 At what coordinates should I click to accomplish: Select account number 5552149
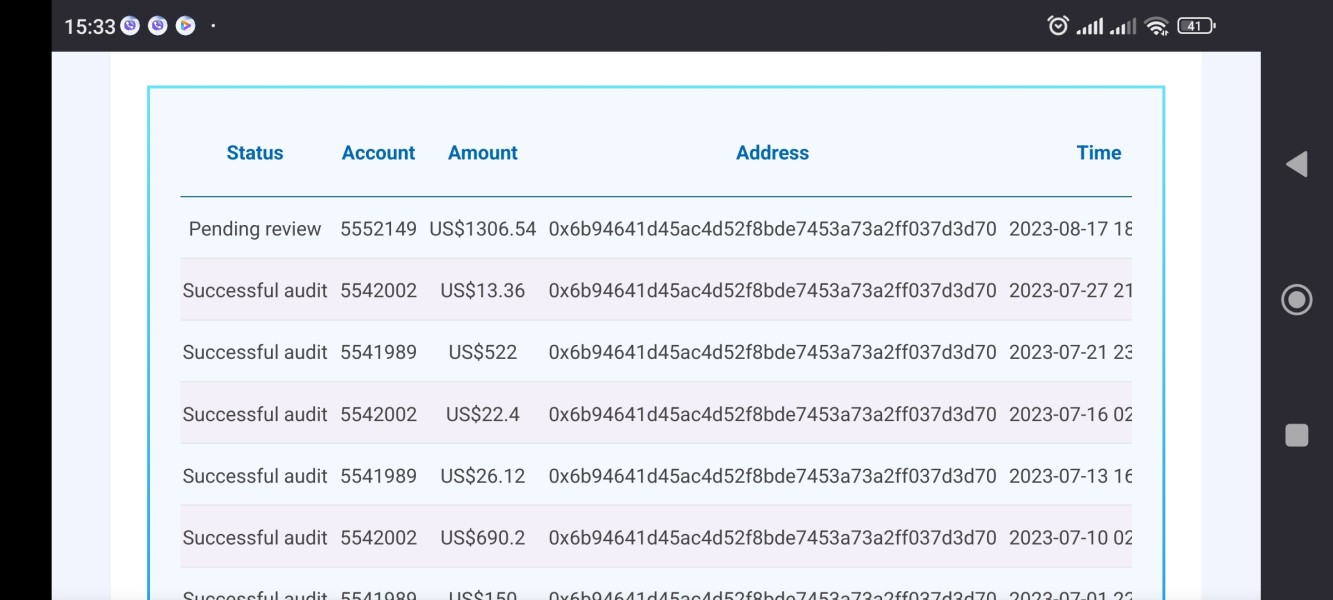click(x=378, y=229)
